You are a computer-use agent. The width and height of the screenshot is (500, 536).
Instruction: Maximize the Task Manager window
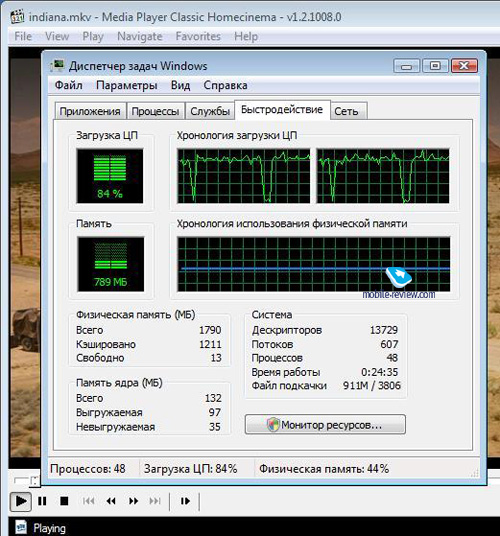tap(435, 66)
